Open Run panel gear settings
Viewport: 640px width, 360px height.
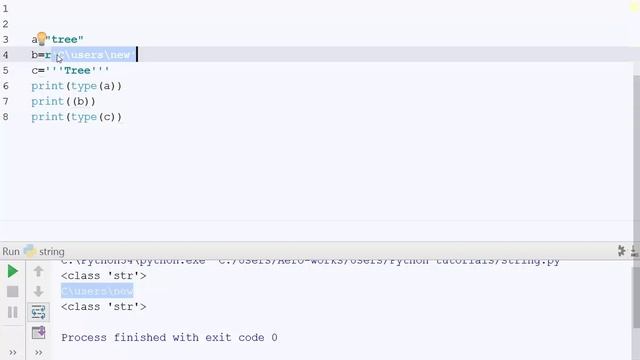coord(621,251)
